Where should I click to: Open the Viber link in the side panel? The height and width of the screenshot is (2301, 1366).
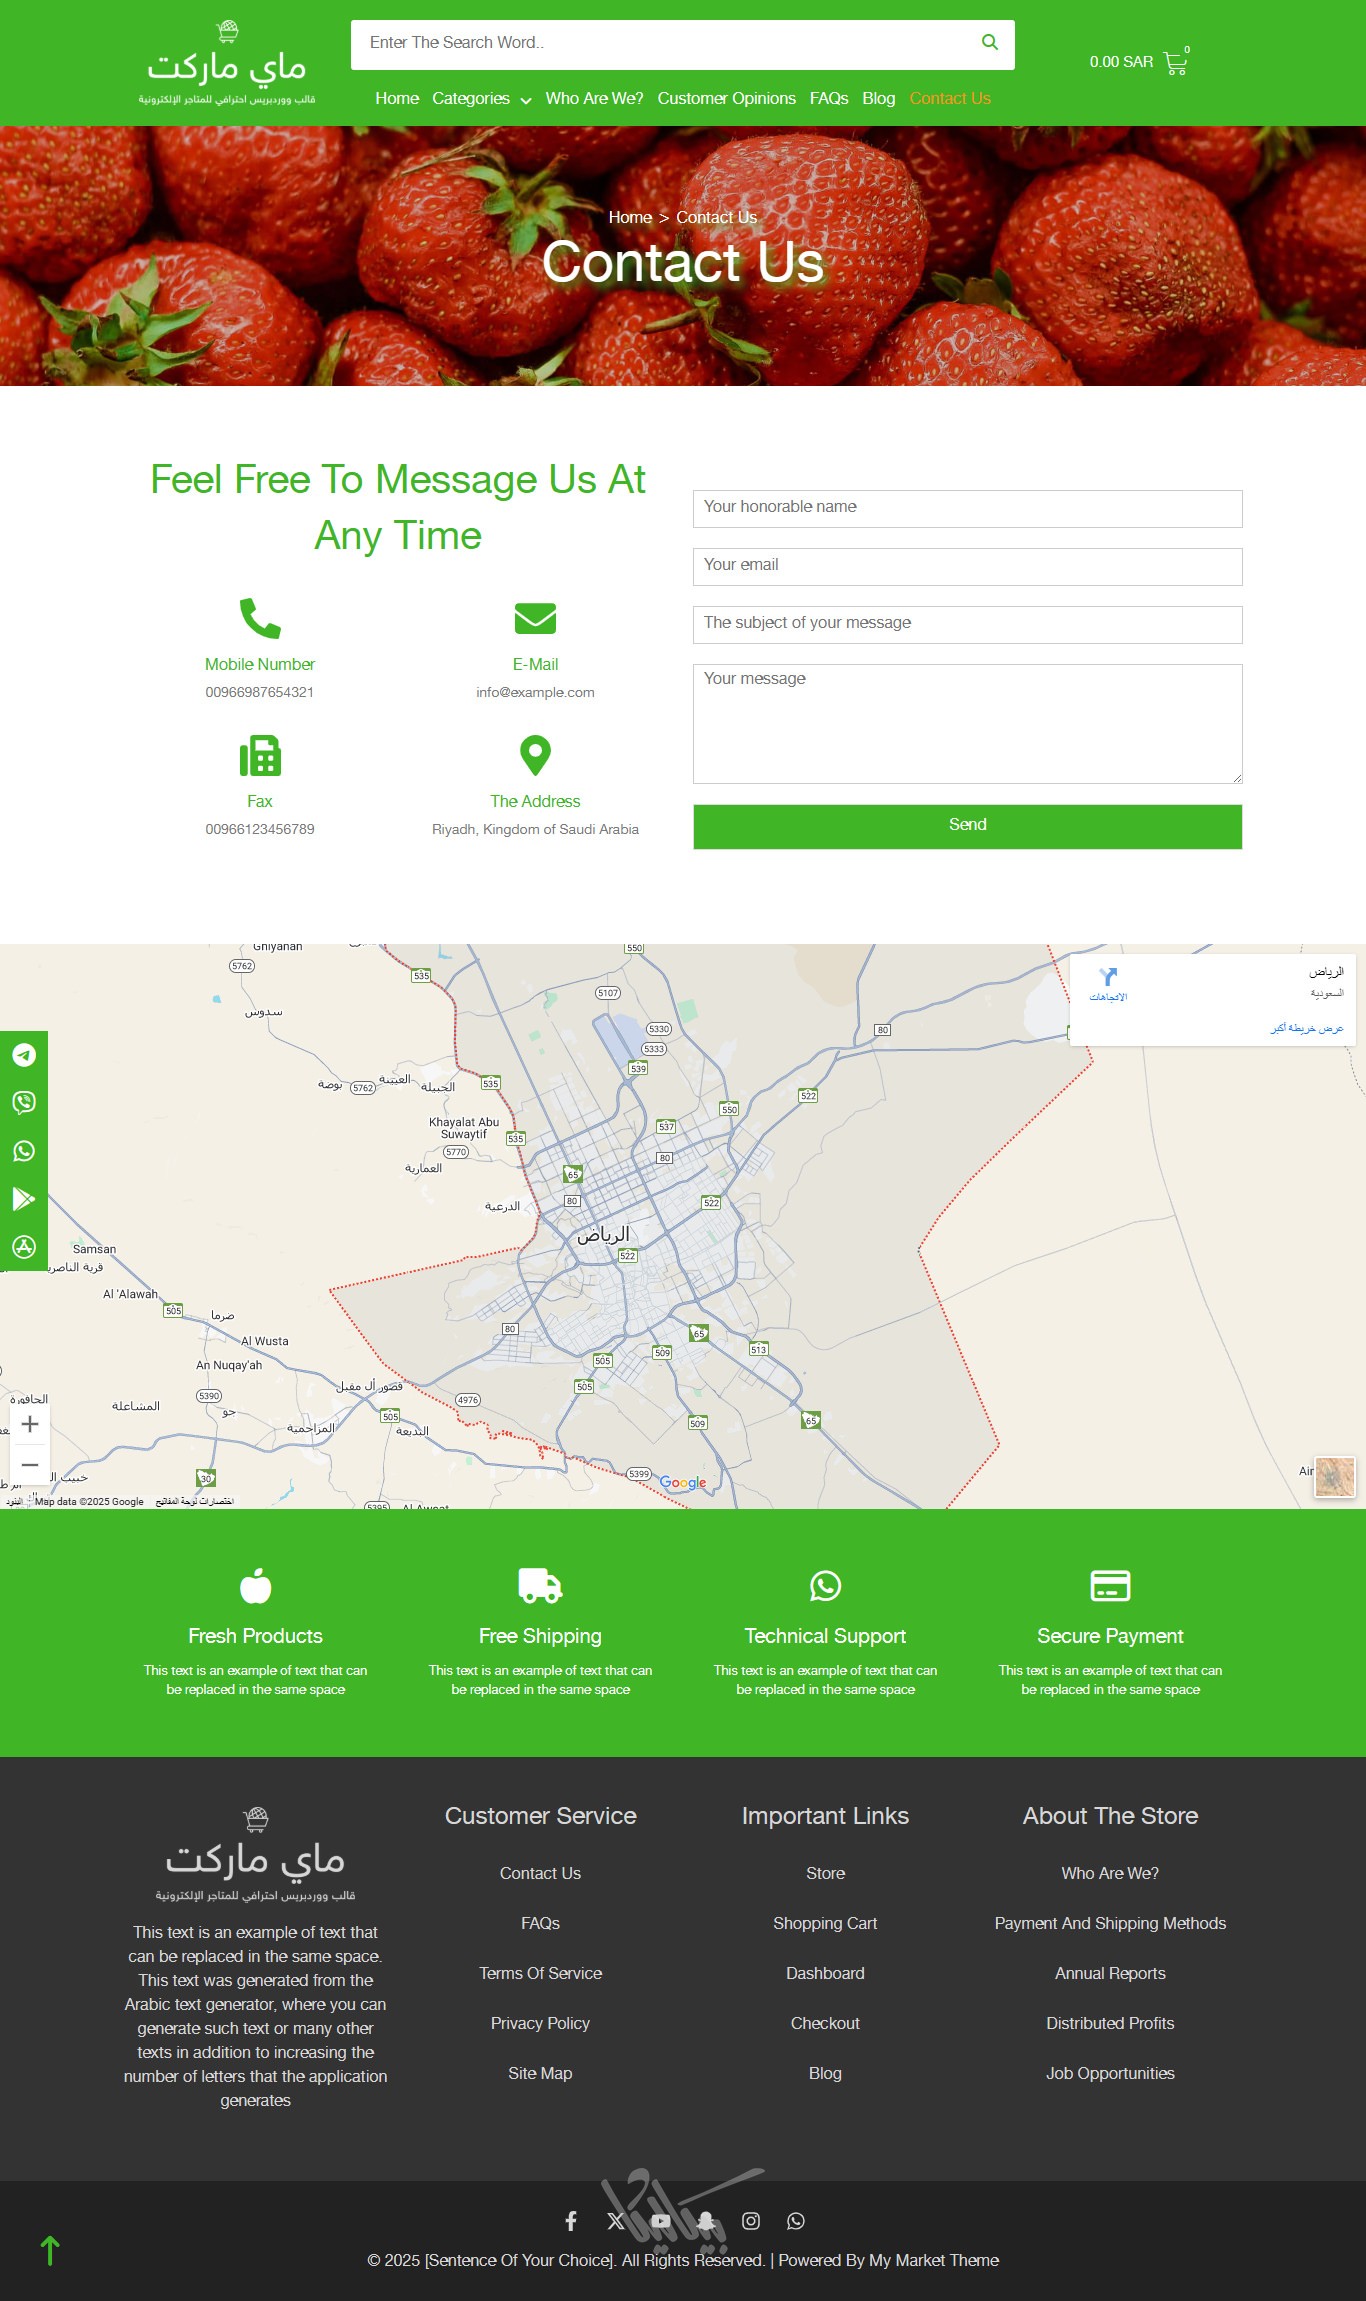click(x=24, y=1102)
